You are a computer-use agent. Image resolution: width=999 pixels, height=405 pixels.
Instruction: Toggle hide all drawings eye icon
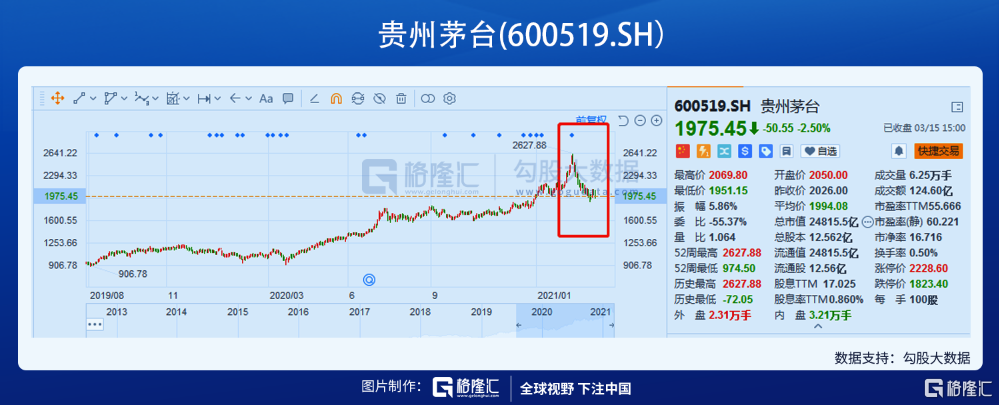(x=380, y=99)
